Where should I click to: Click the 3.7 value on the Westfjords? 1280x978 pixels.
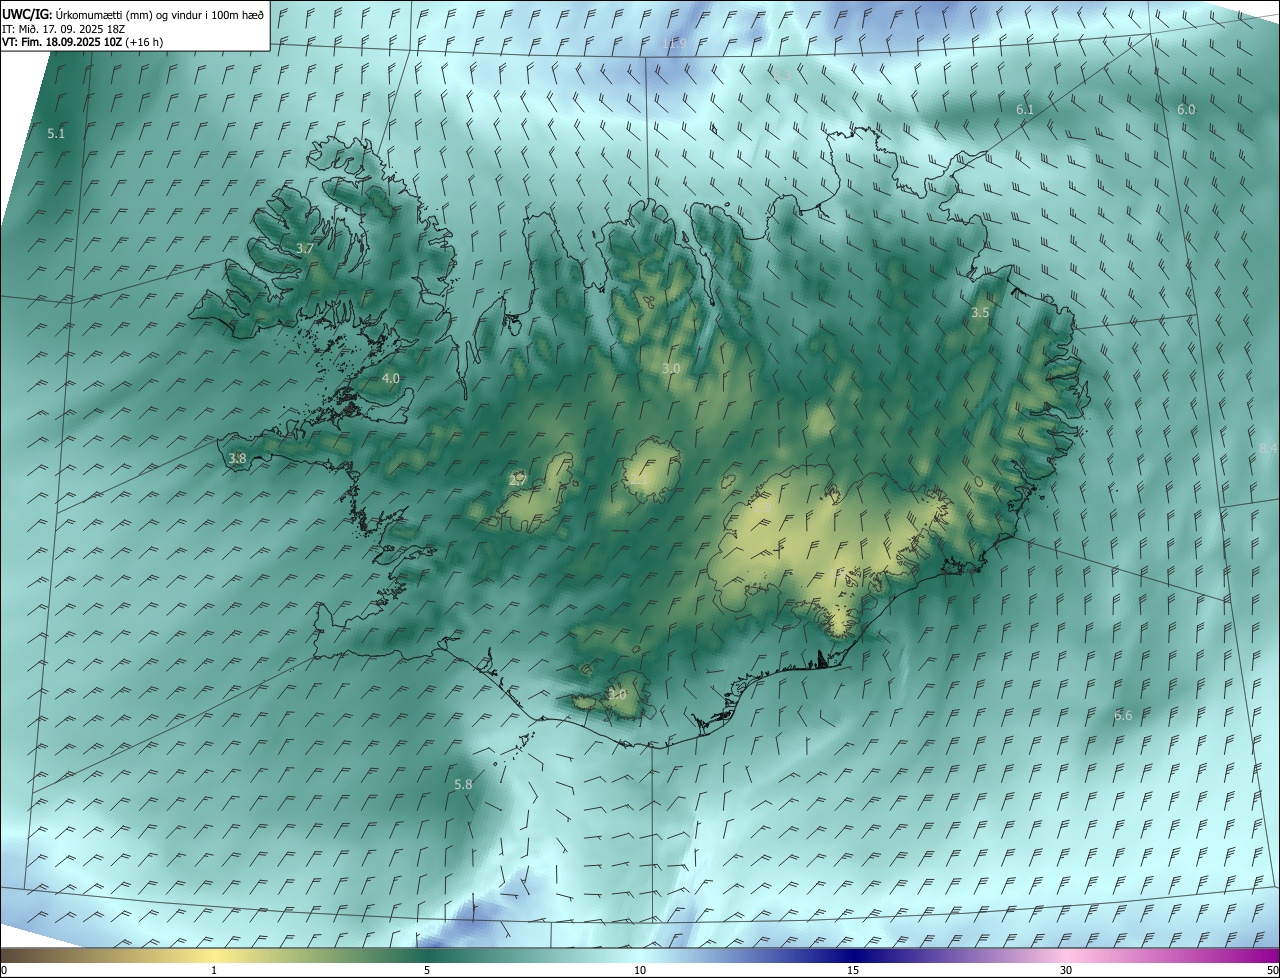[305, 248]
